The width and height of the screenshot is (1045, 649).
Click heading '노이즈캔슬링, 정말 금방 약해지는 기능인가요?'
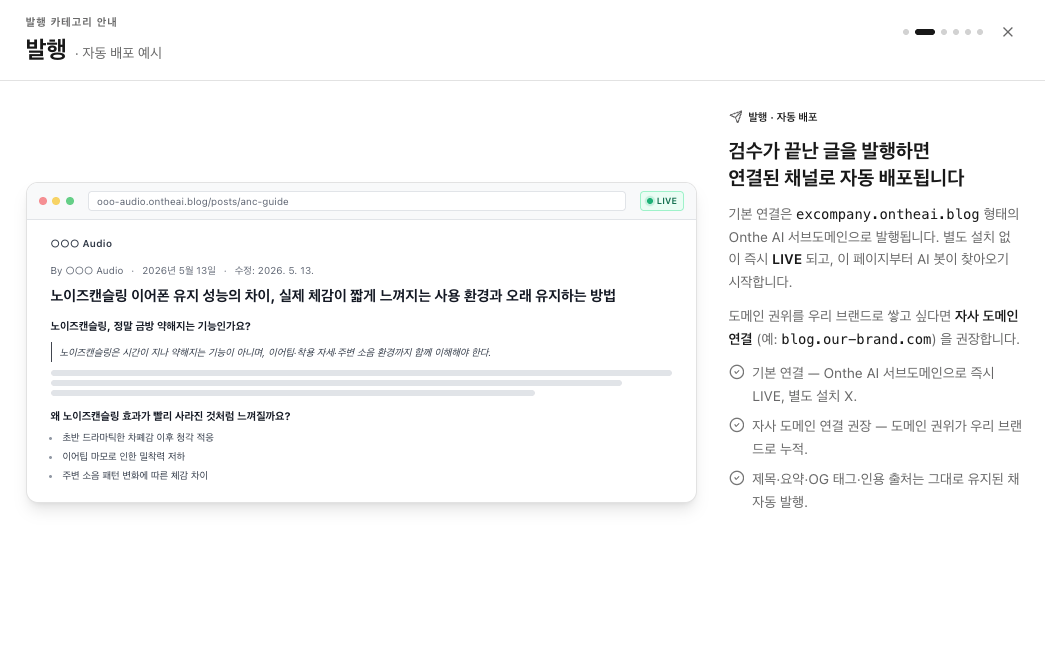(150, 326)
